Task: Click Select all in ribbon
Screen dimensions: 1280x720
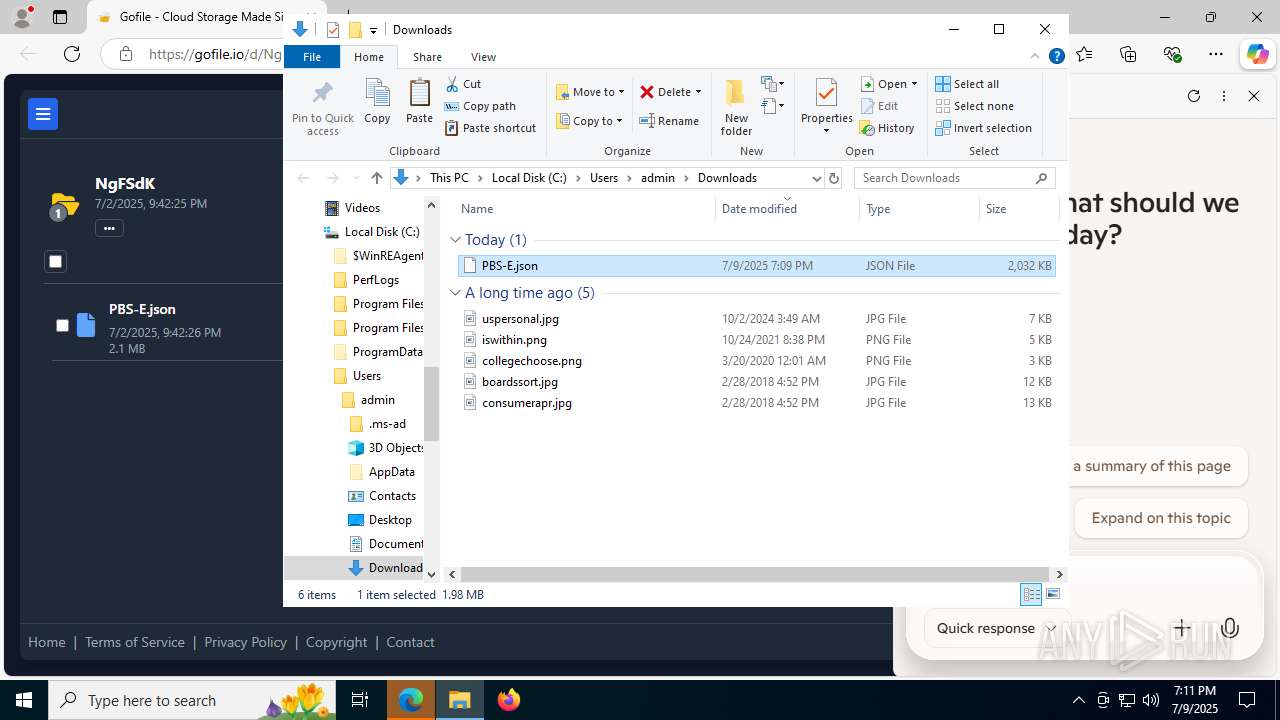Action: coord(967,84)
